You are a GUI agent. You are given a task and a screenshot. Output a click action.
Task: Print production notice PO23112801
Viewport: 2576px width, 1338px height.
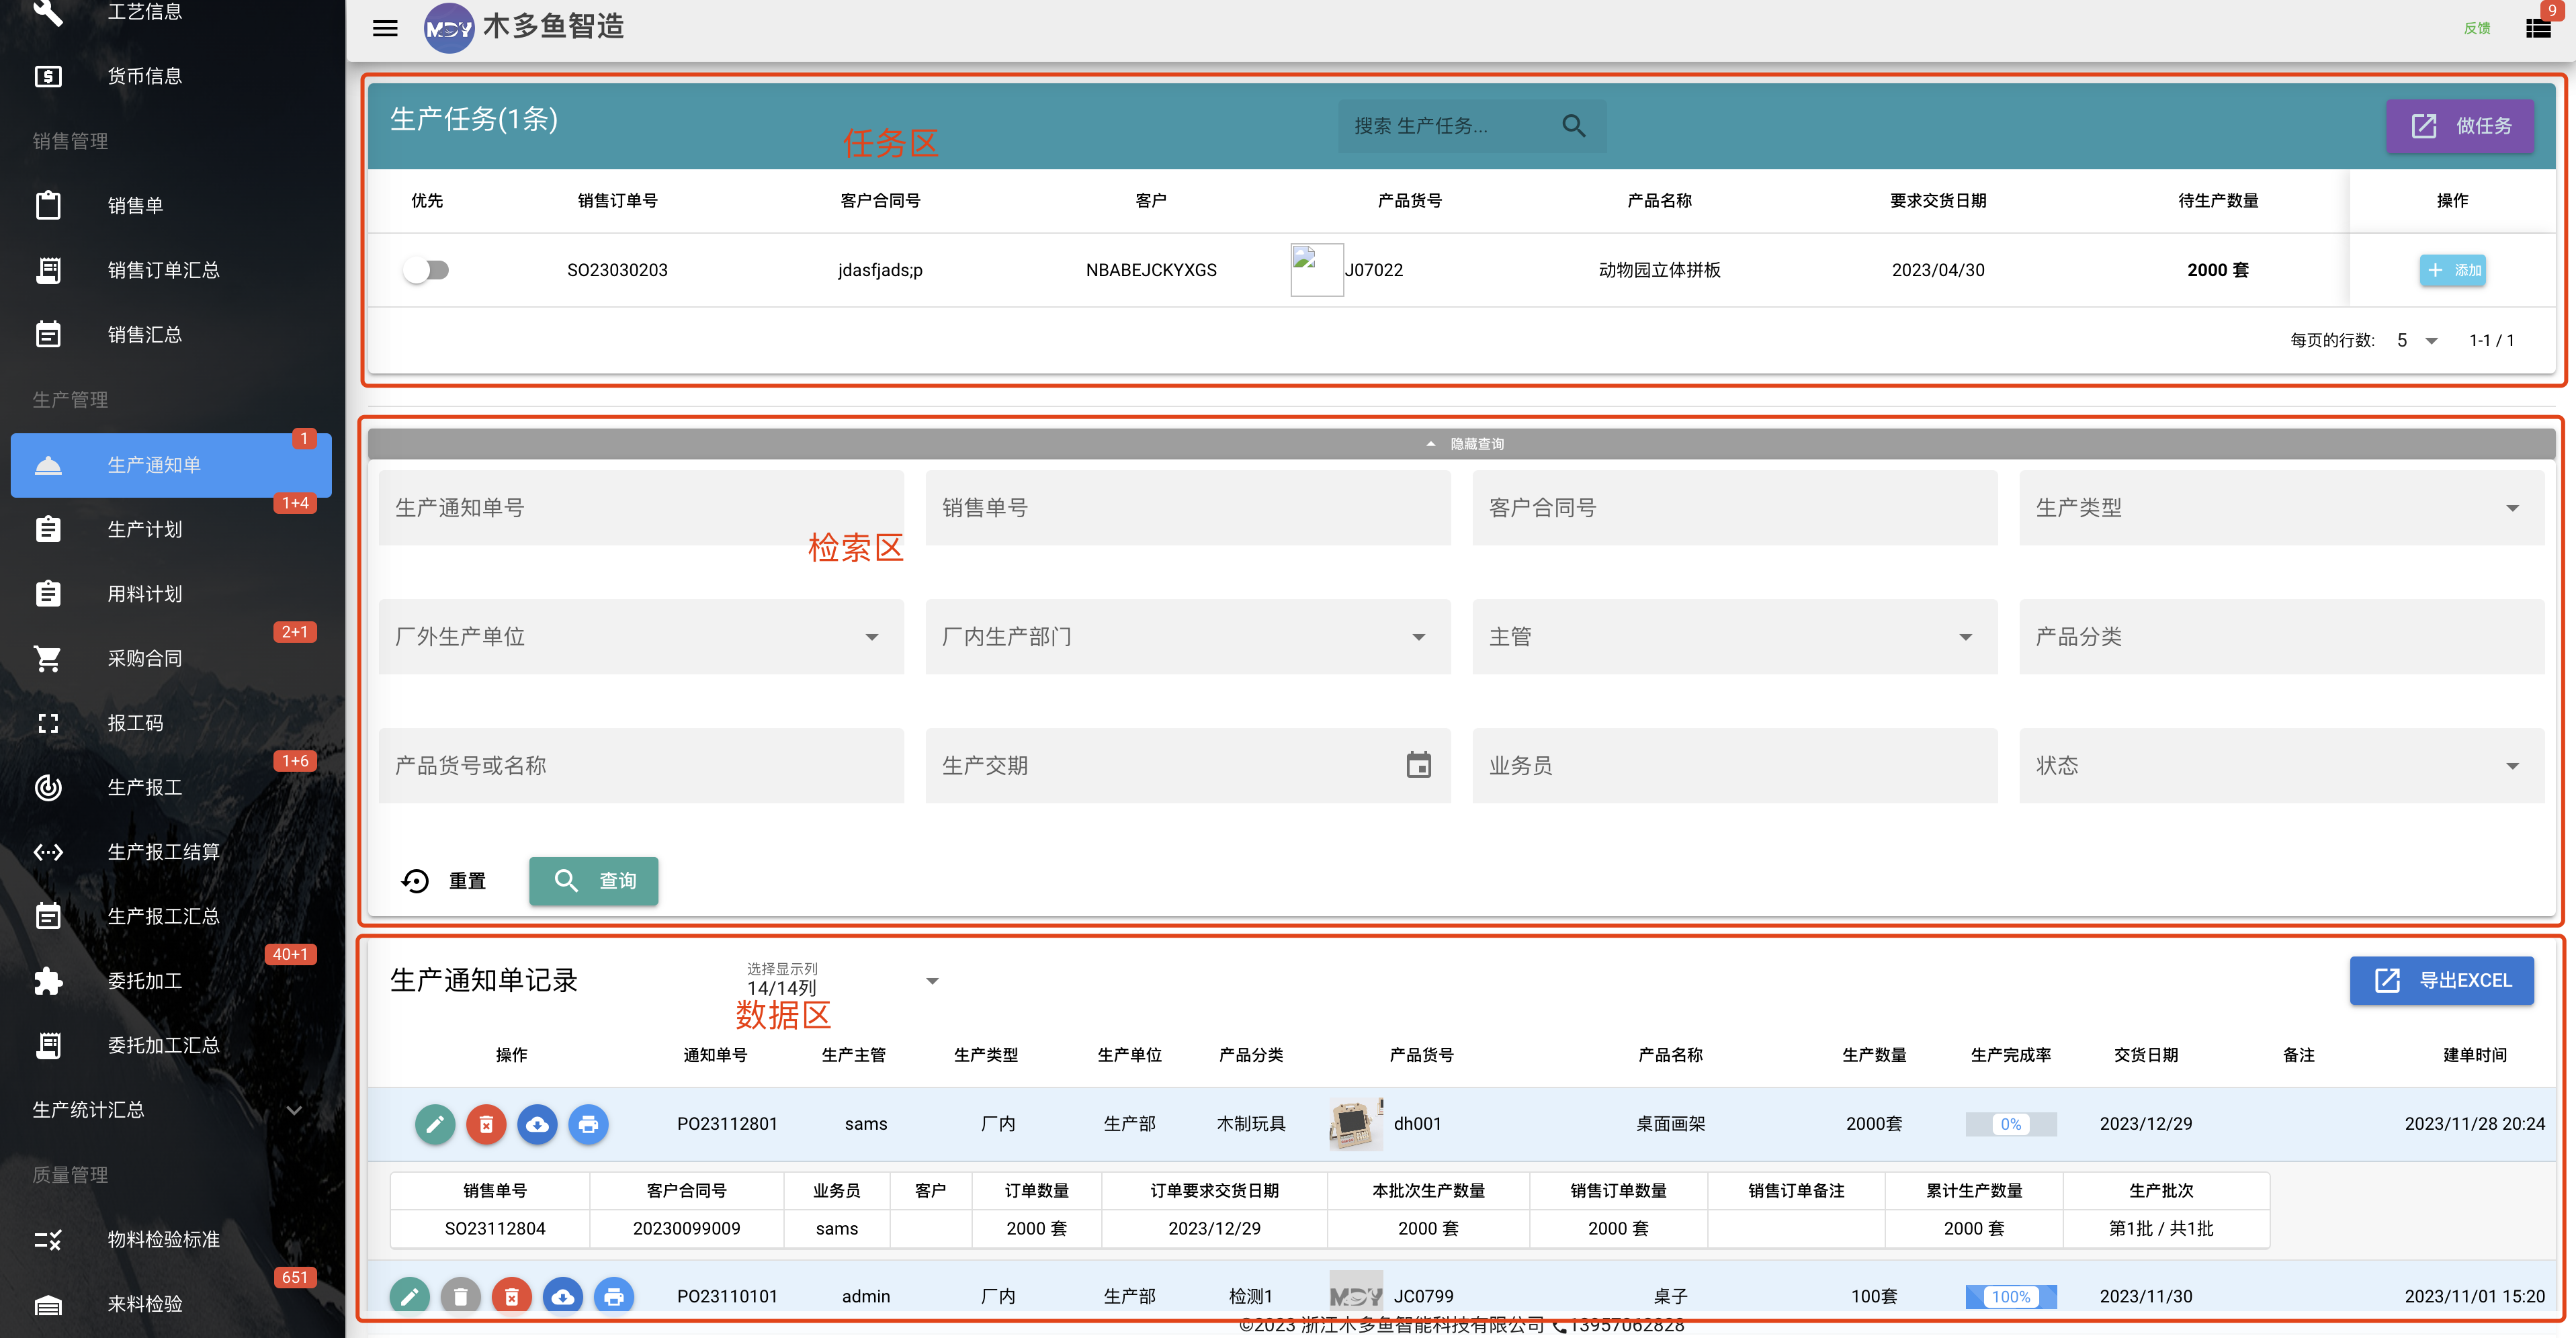(x=588, y=1124)
